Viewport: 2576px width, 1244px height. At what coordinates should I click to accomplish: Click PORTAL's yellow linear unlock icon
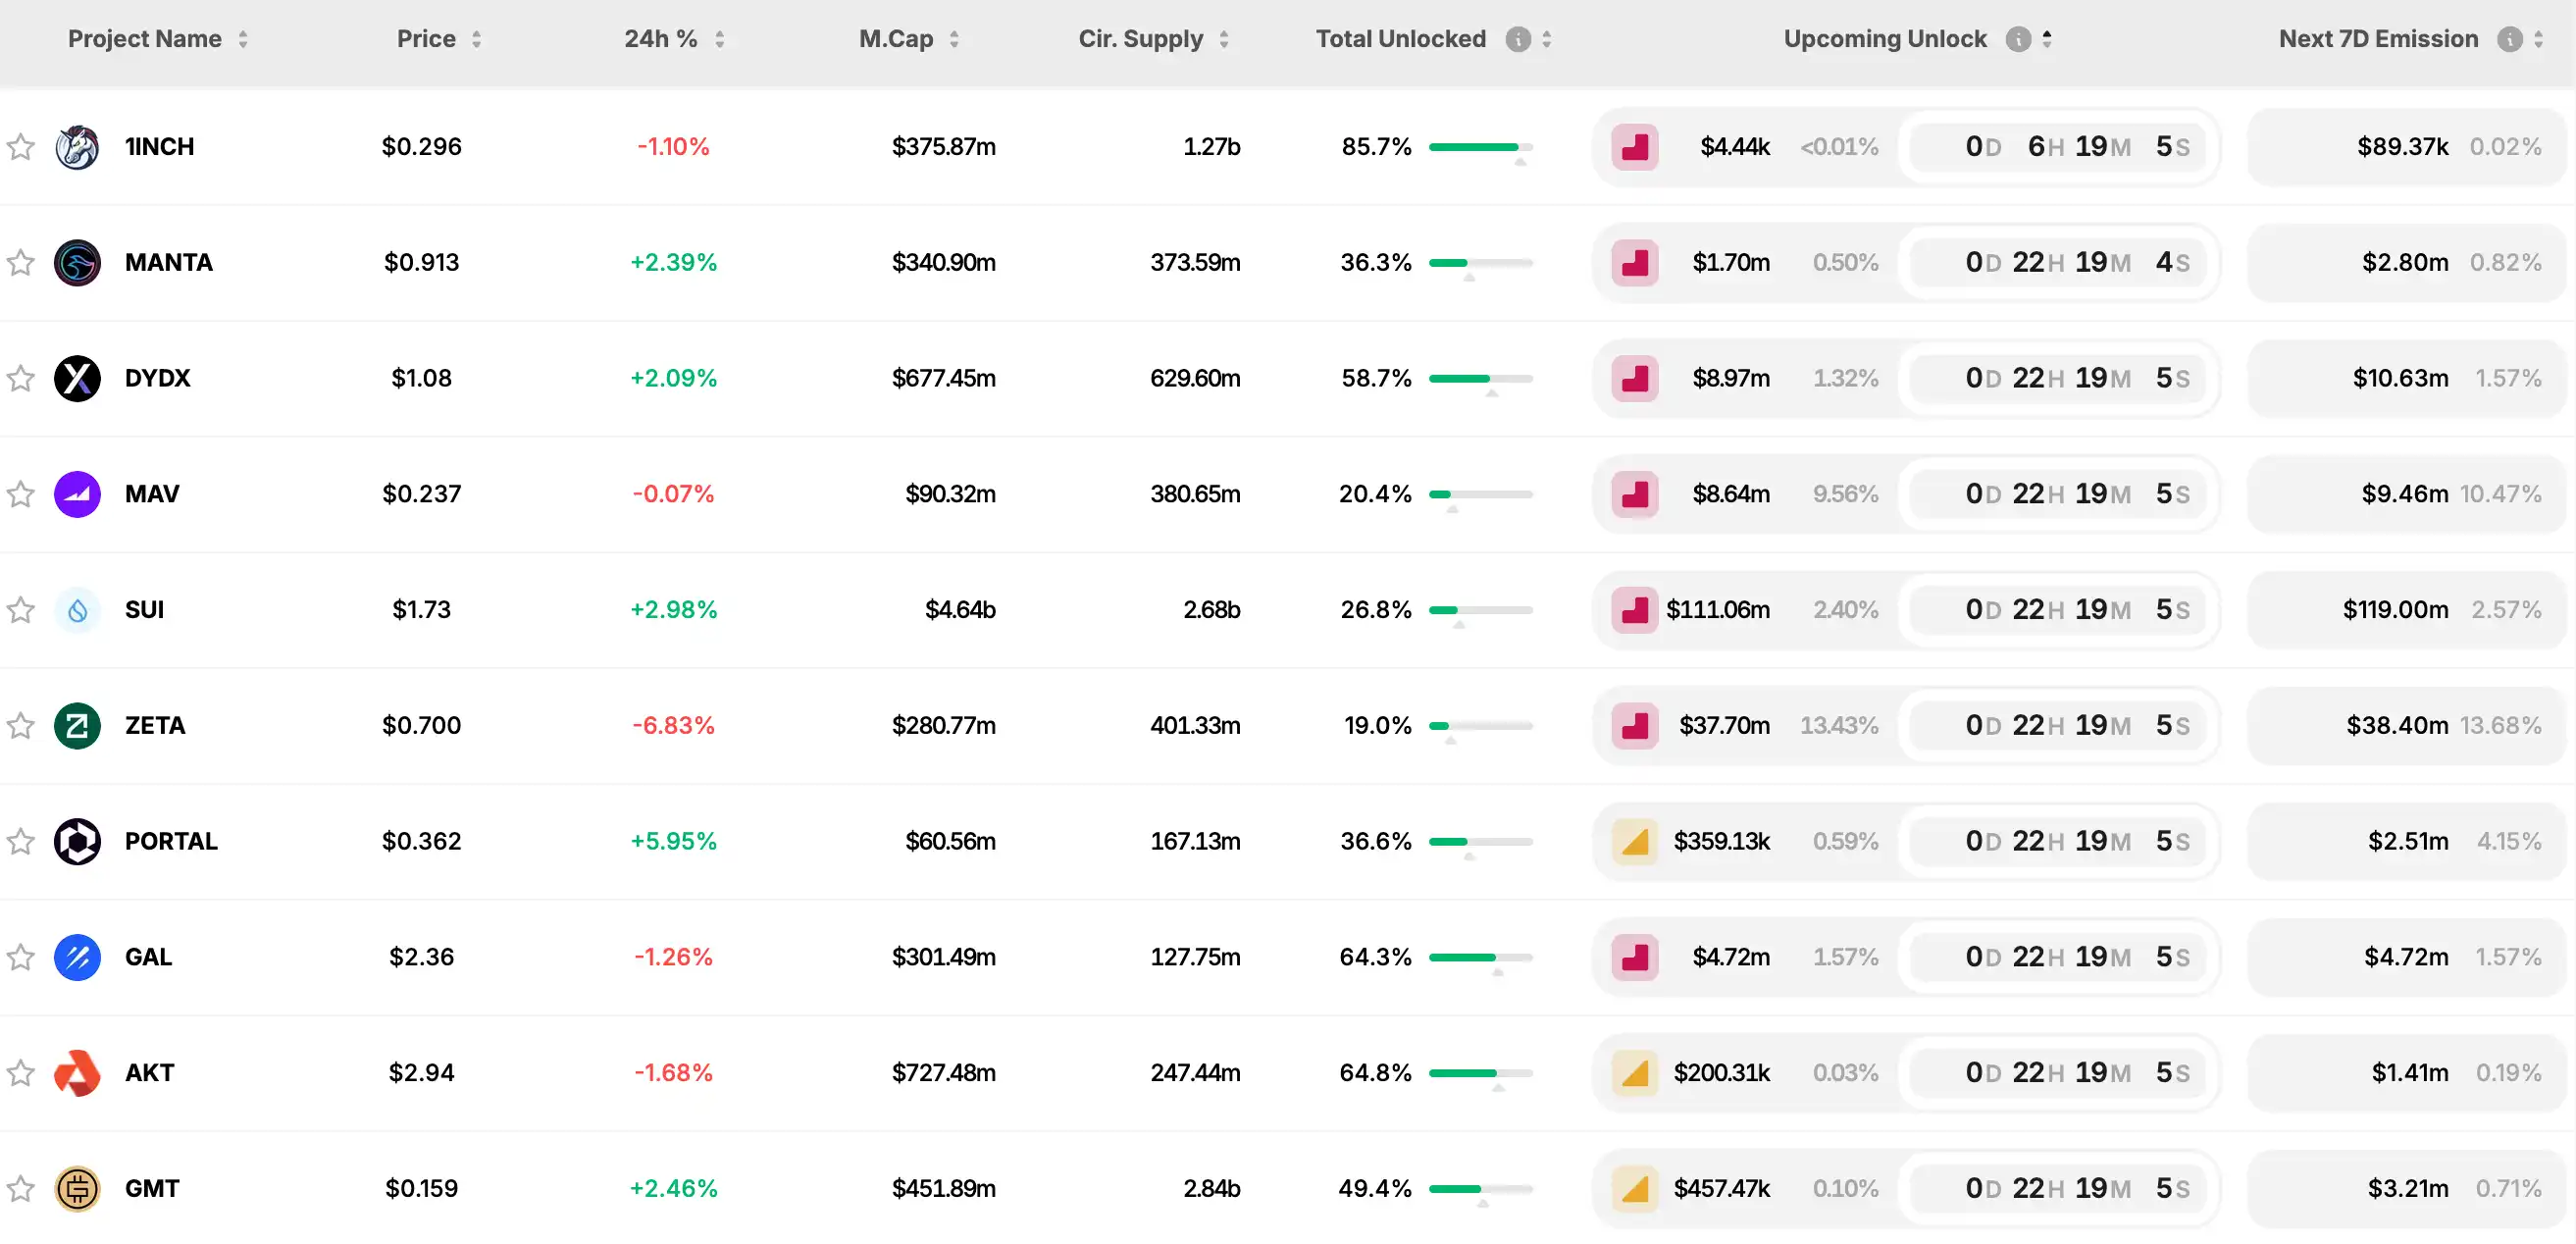tap(1635, 842)
